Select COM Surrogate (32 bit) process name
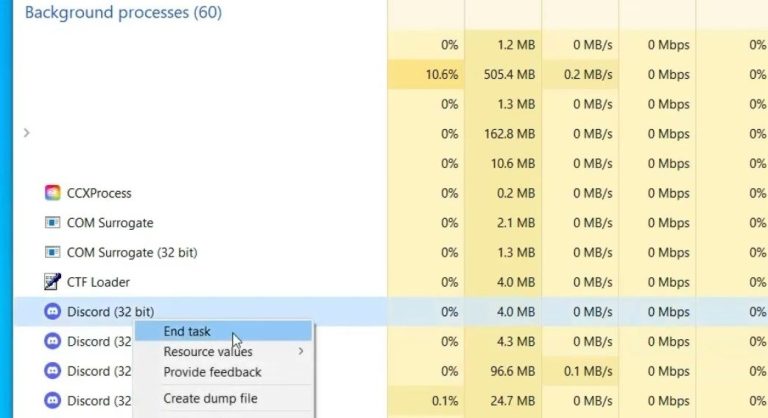 pos(132,253)
